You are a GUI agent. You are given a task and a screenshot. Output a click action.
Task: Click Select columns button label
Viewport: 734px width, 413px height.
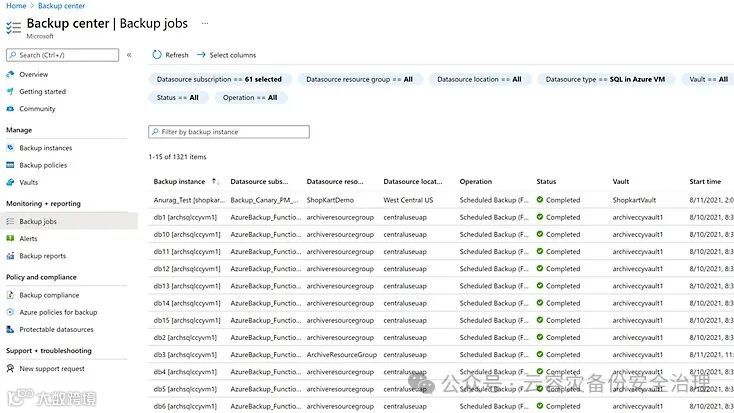[233, 55]
